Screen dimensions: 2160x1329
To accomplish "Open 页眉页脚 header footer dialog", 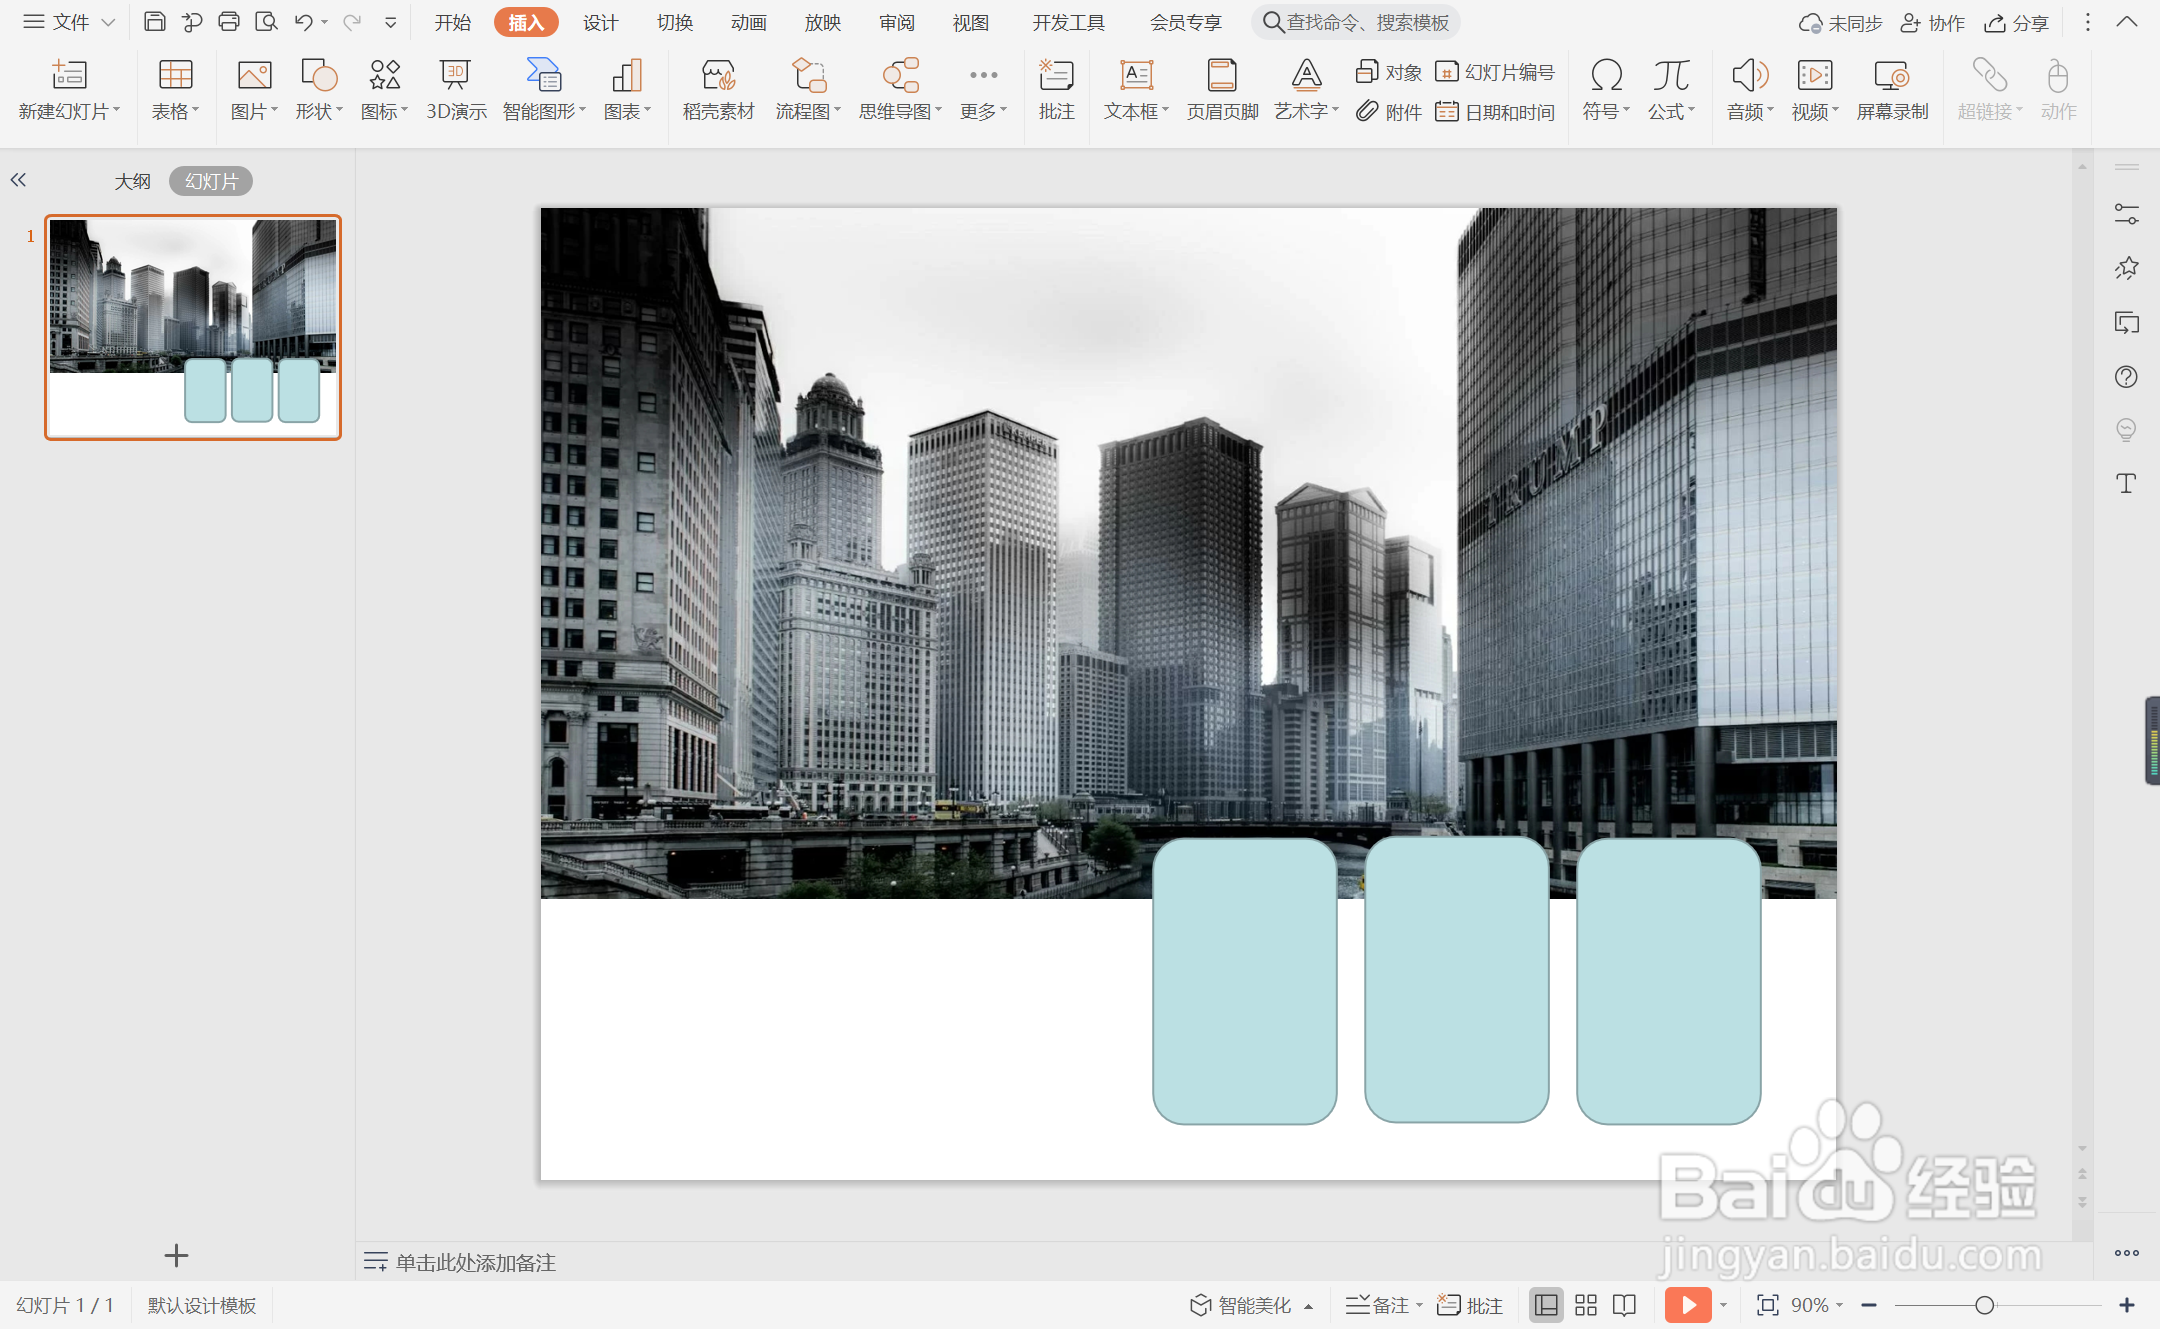I will click(x=1222, y=90).
